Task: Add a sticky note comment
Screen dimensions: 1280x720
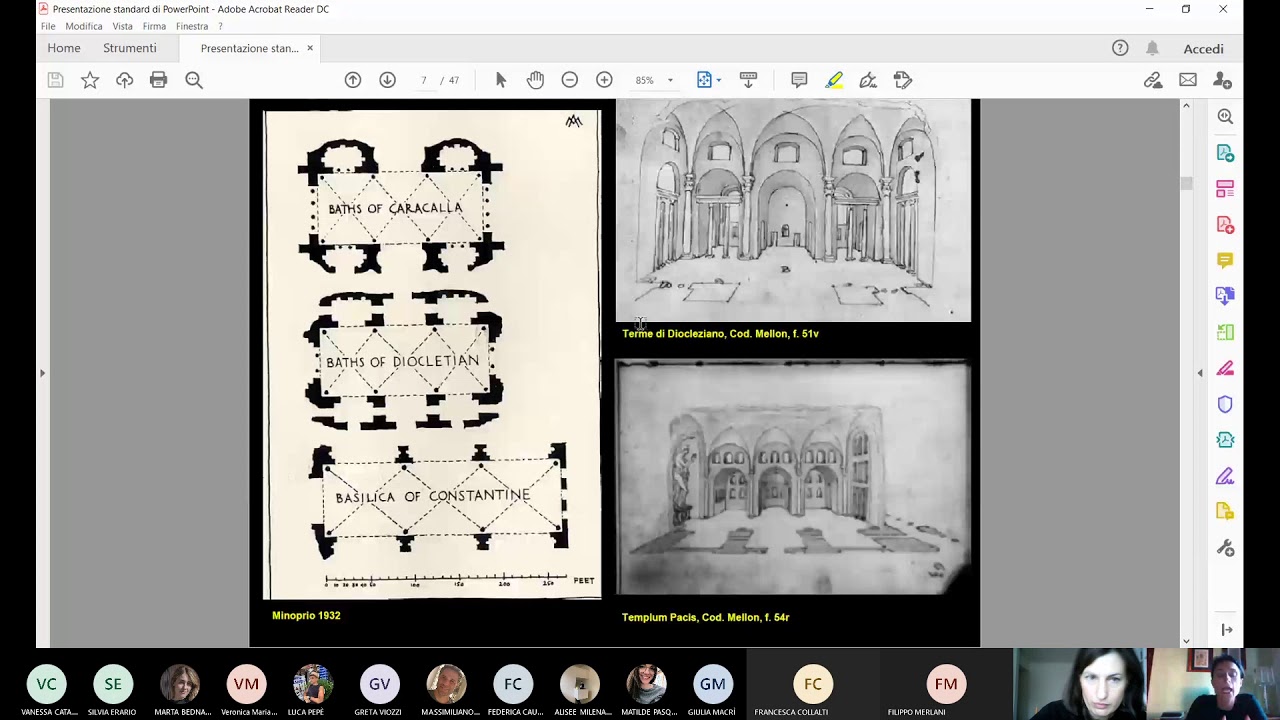Action: [799, 80]
